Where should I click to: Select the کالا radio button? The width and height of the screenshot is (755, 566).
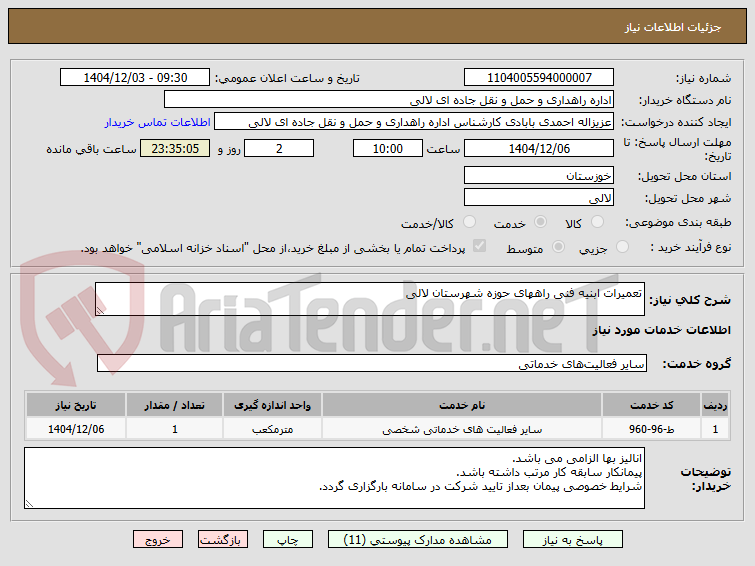click(x=597, y=222)
